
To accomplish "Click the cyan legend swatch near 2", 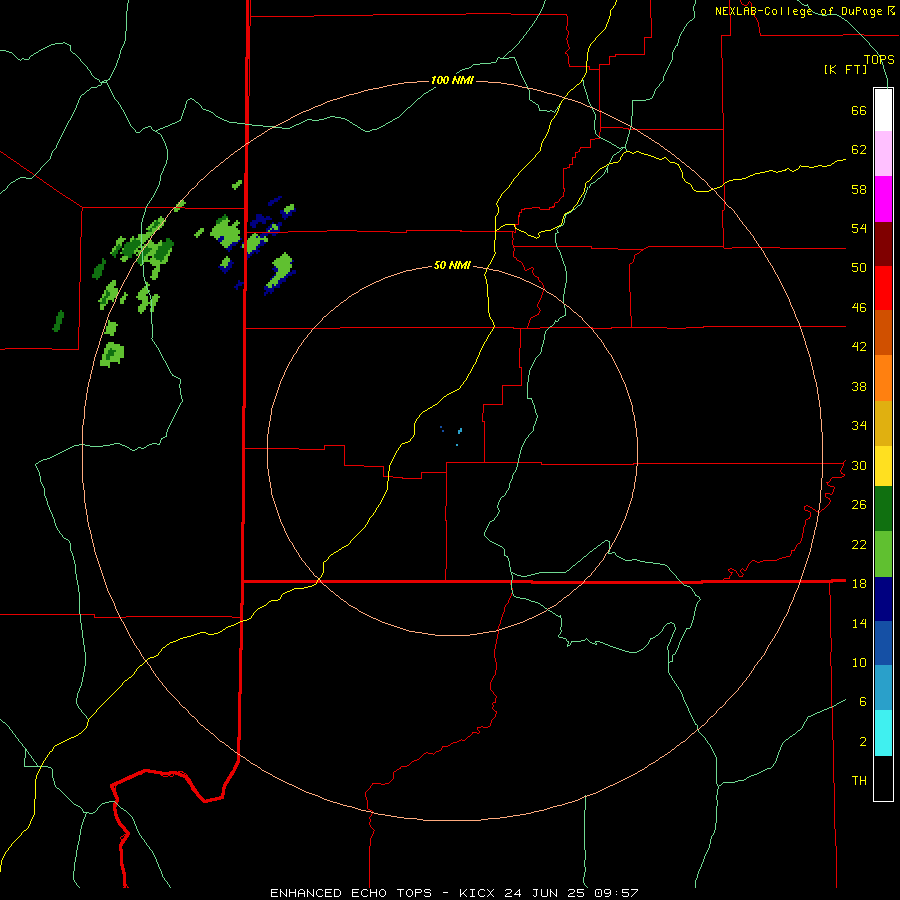I will click(883, 733).
